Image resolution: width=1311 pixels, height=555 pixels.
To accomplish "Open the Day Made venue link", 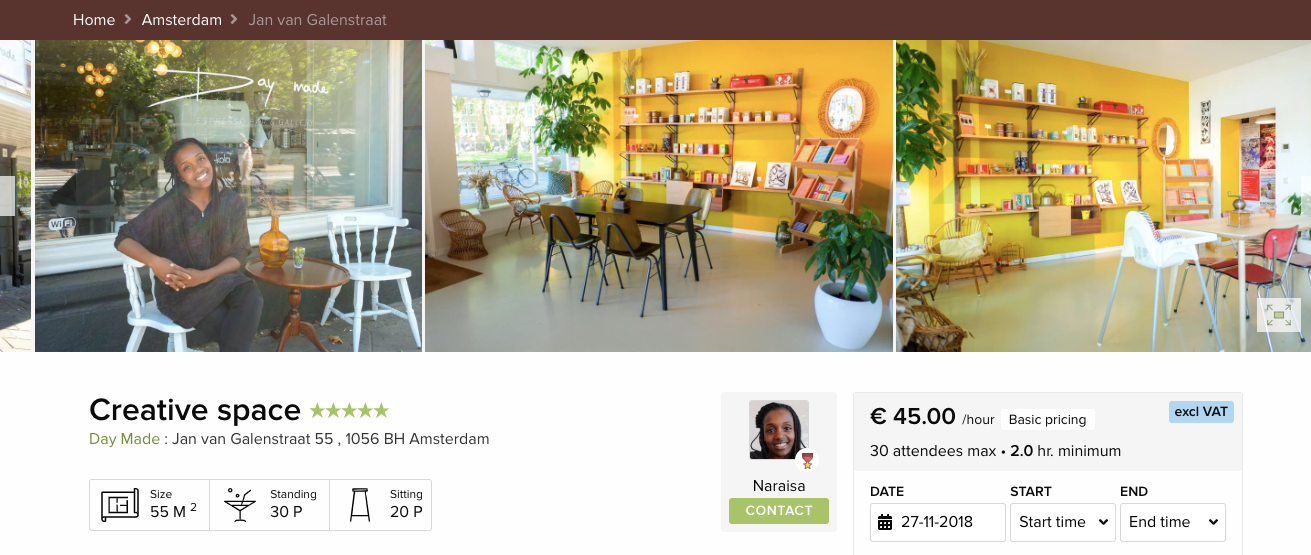I will (x=124, y=439).
